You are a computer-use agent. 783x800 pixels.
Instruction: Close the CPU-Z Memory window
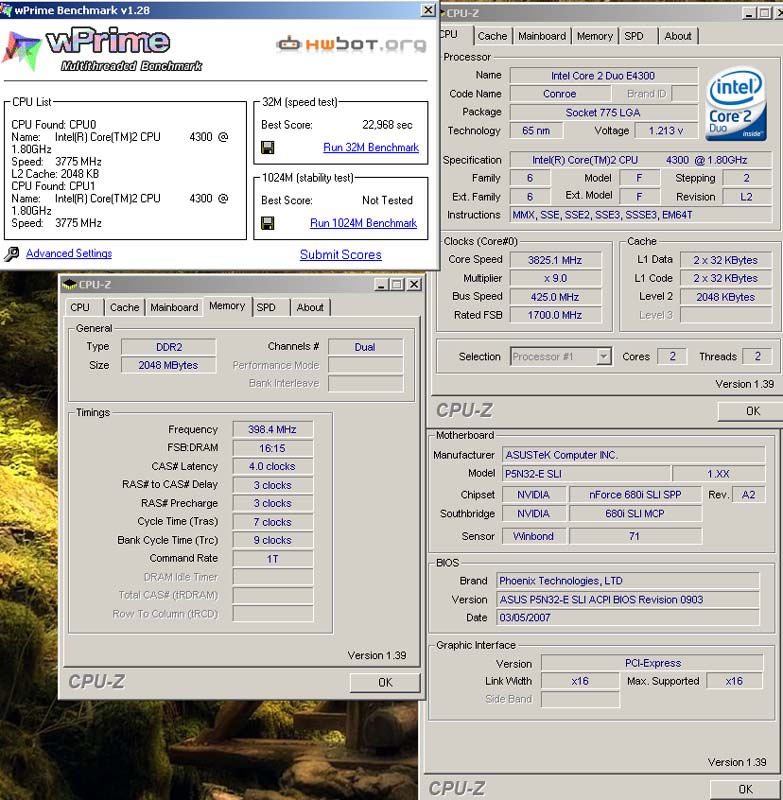(415, 284)
